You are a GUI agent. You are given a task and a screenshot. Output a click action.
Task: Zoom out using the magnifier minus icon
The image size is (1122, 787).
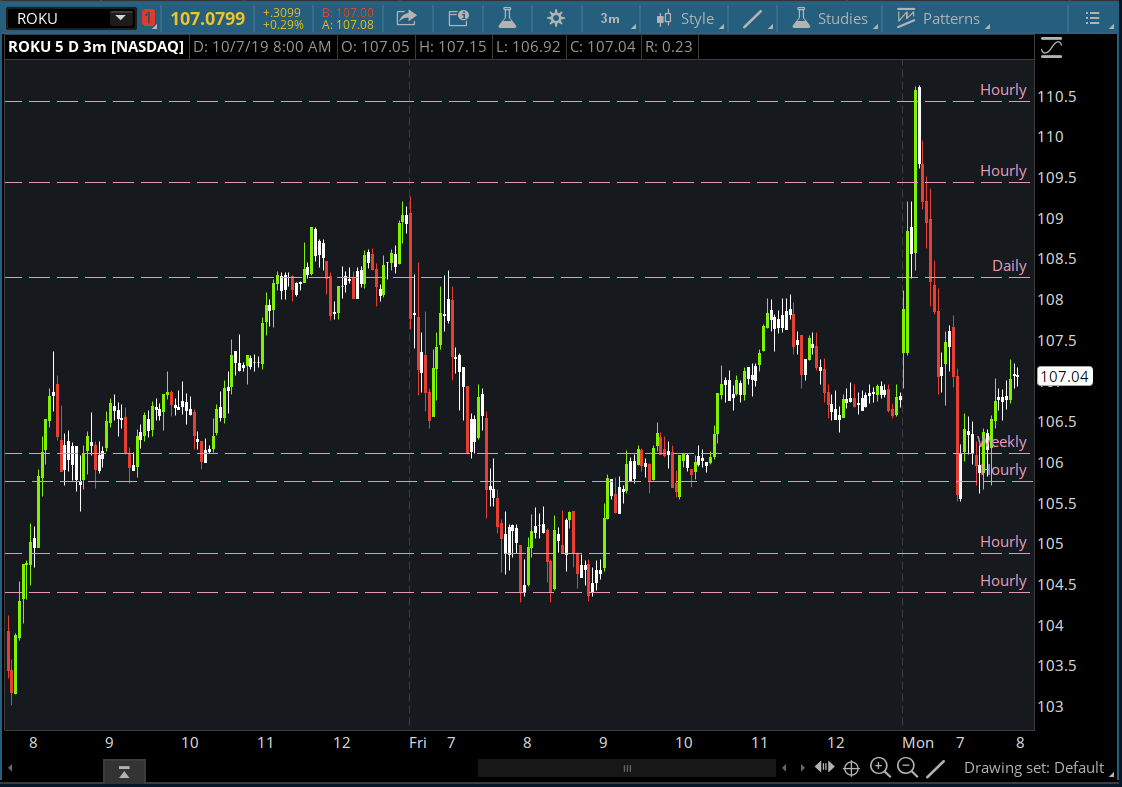pos(907,767)
